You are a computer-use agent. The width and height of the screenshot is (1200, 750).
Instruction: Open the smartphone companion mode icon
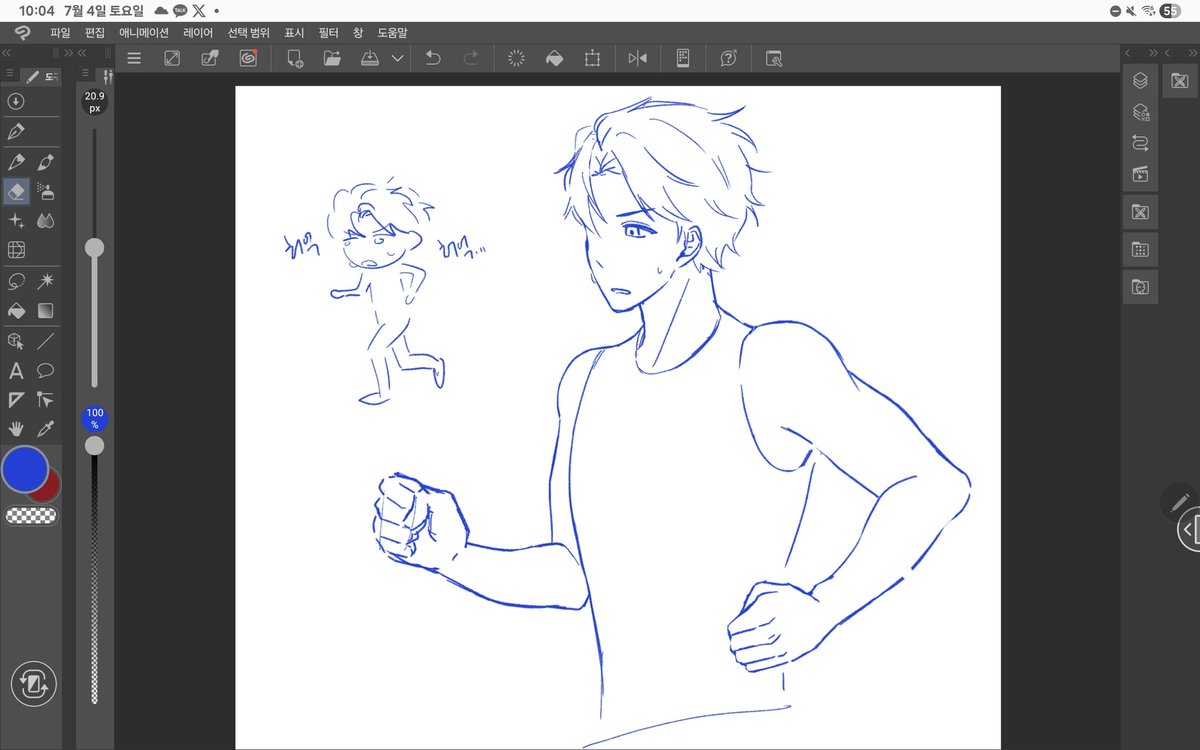tap(683, 58)
